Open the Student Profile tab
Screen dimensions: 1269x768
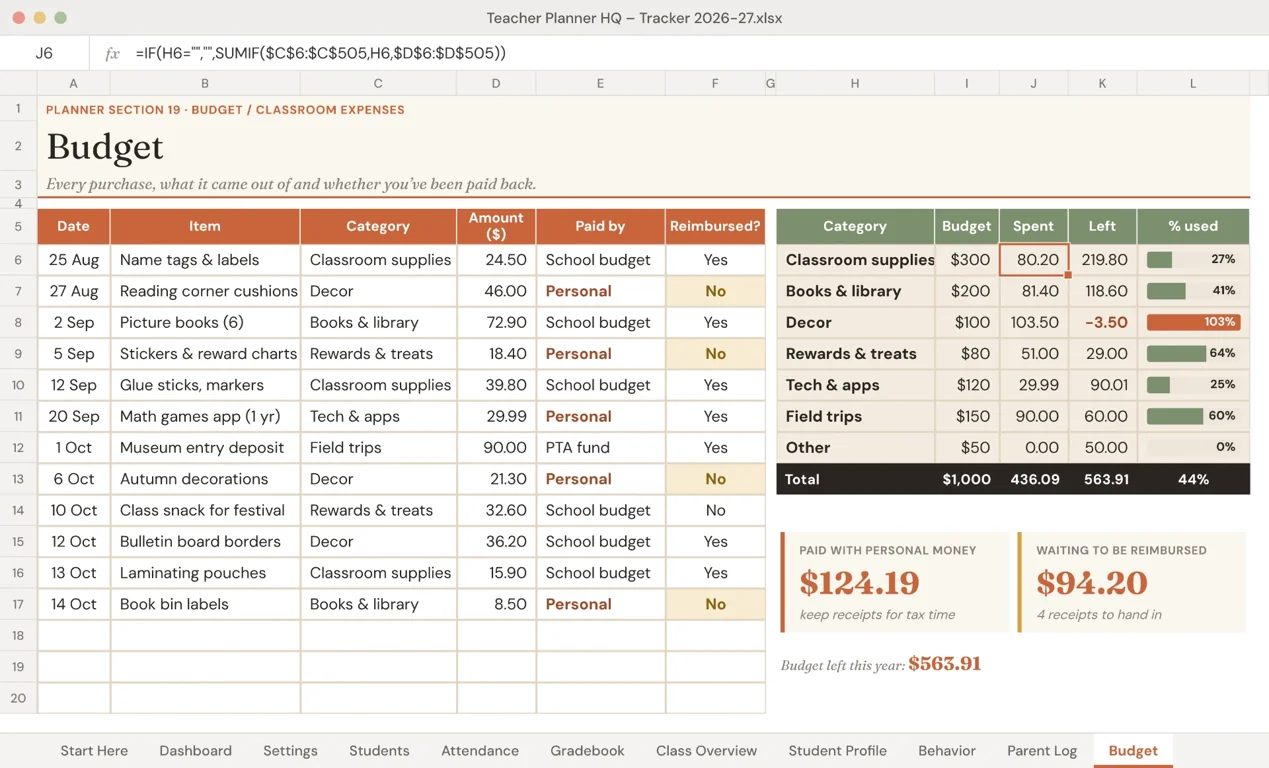(837, 751)
